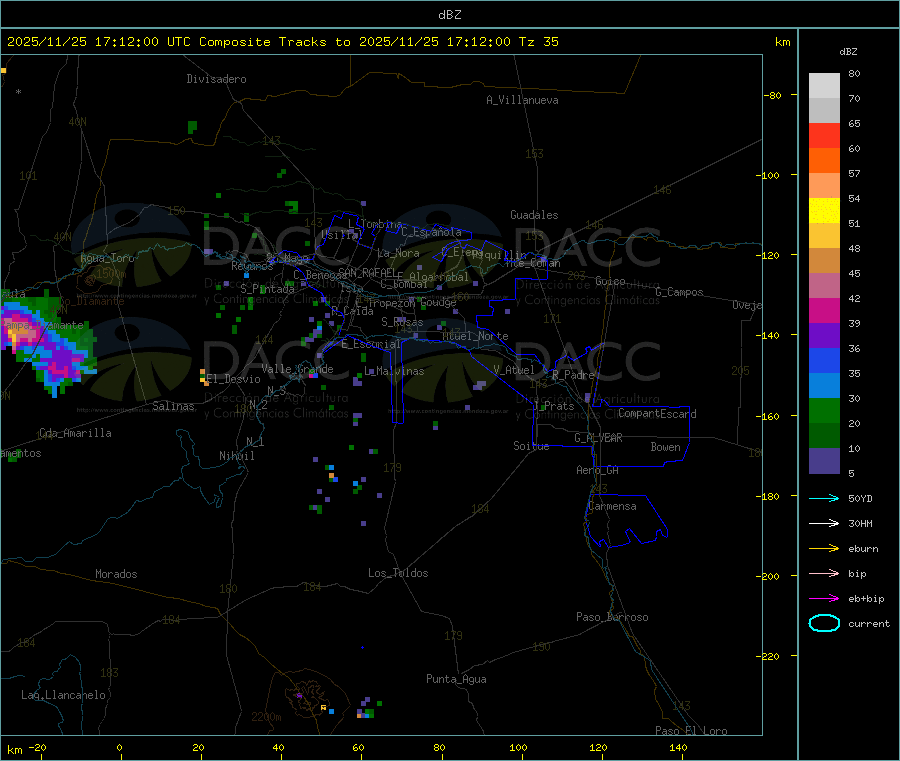Click the 'Paso_El_Loro' label
The width and height of the screenshot is (900, 761).
pos(691,731)
